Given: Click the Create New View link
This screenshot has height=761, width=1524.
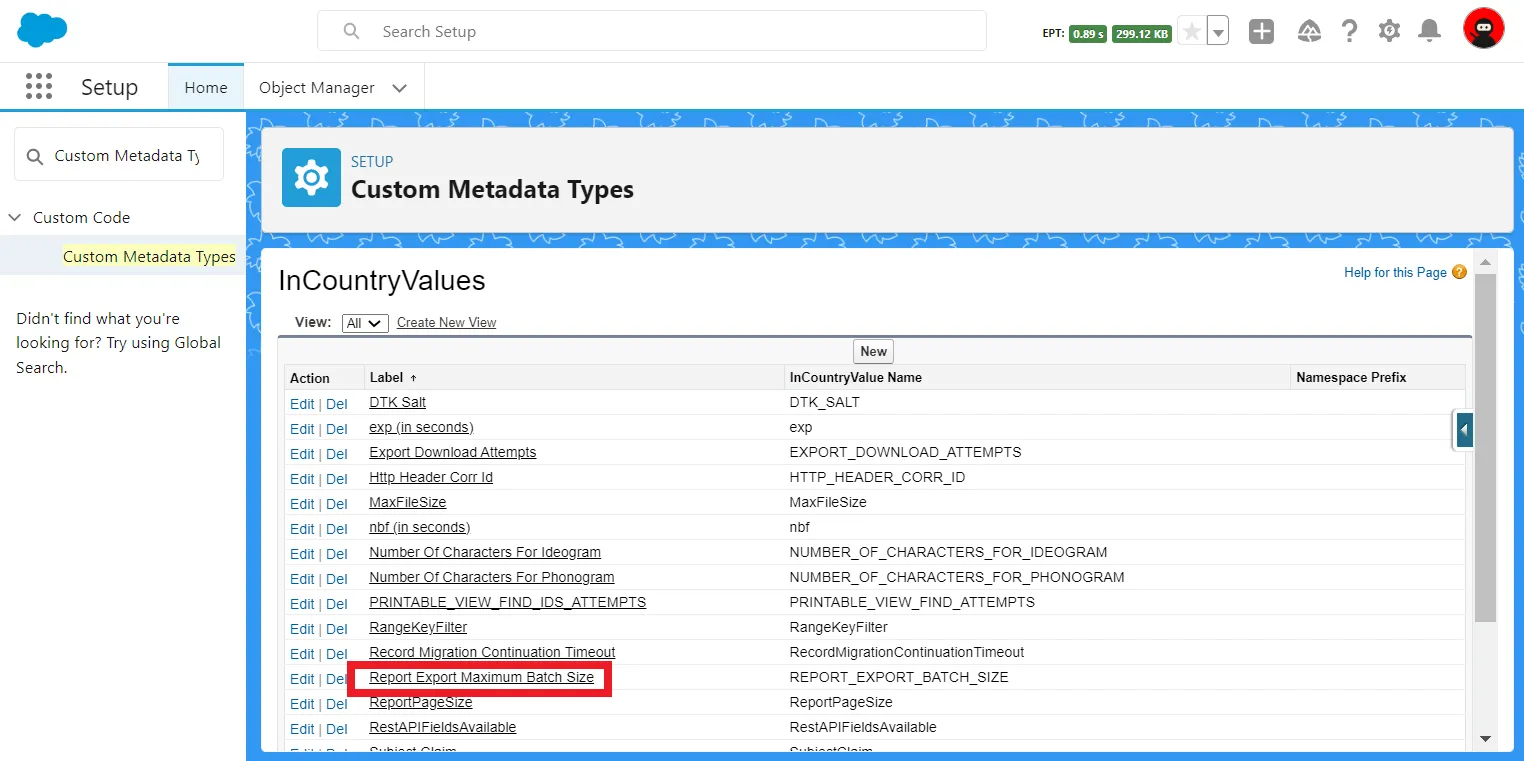Looking at the screenshot, I should (446, 323).
